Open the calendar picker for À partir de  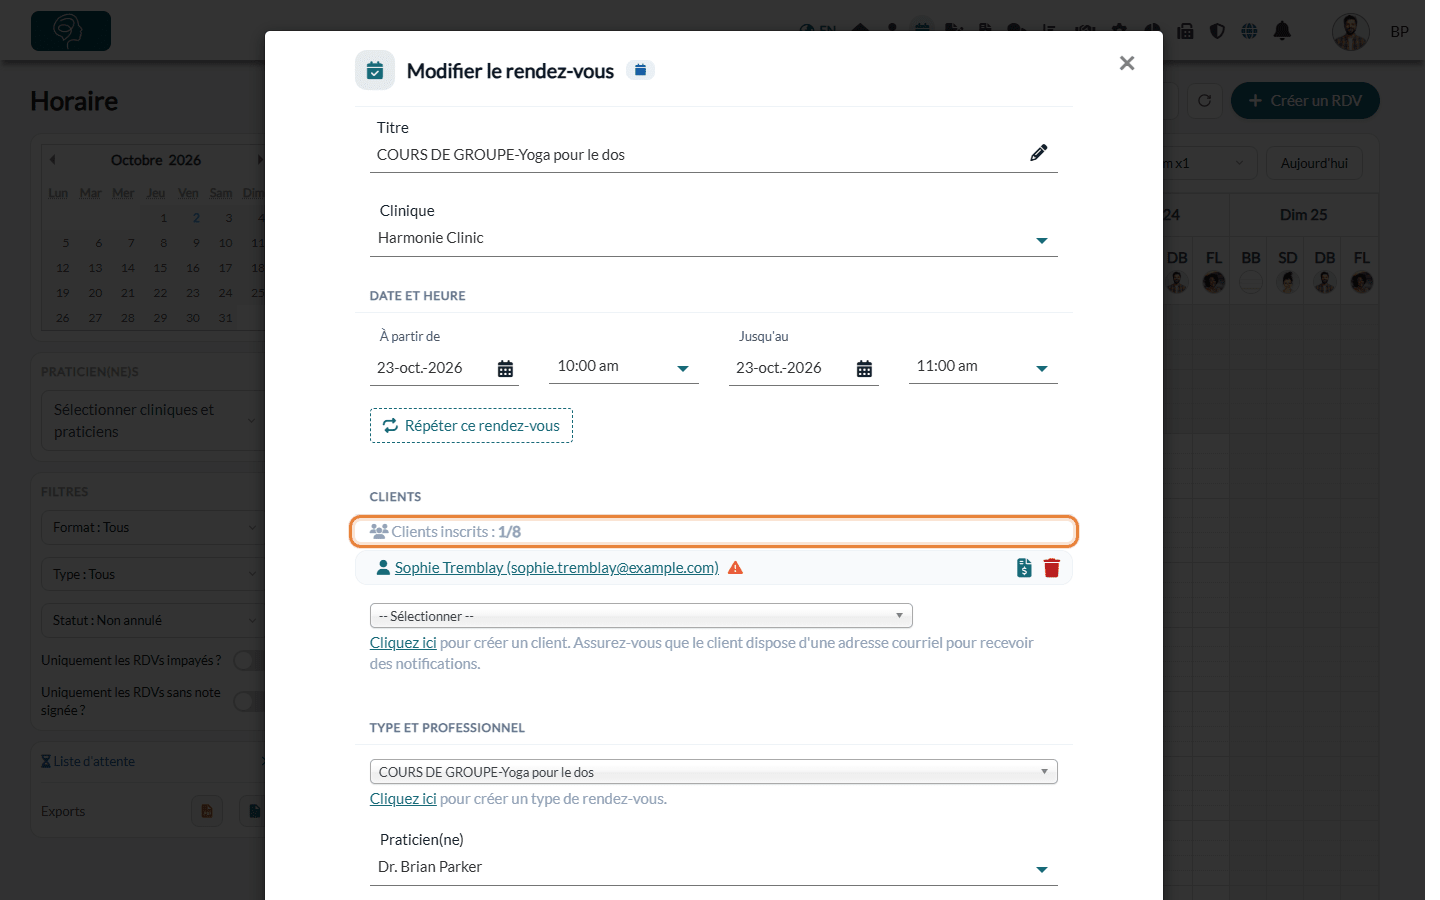coord(506,369)
